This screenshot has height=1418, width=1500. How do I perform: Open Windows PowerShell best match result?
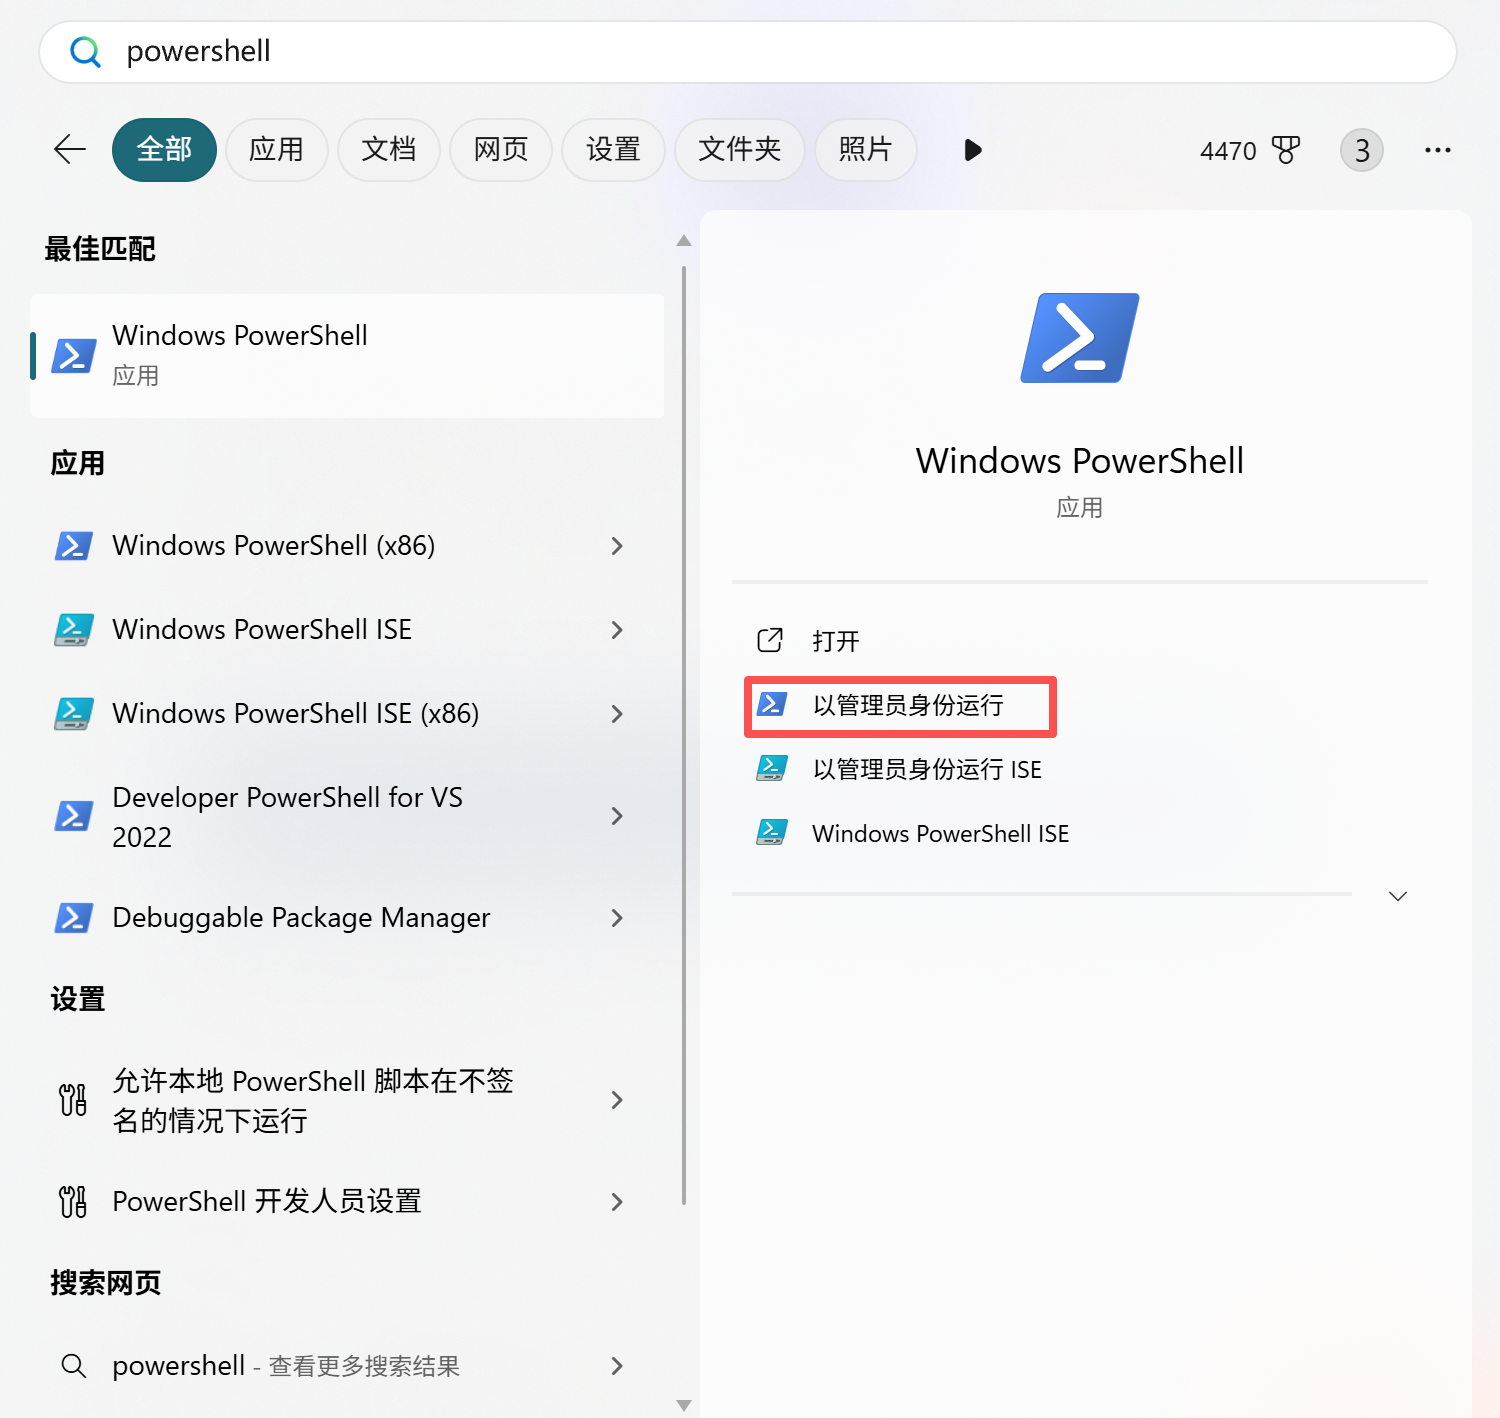coord(347,355)
